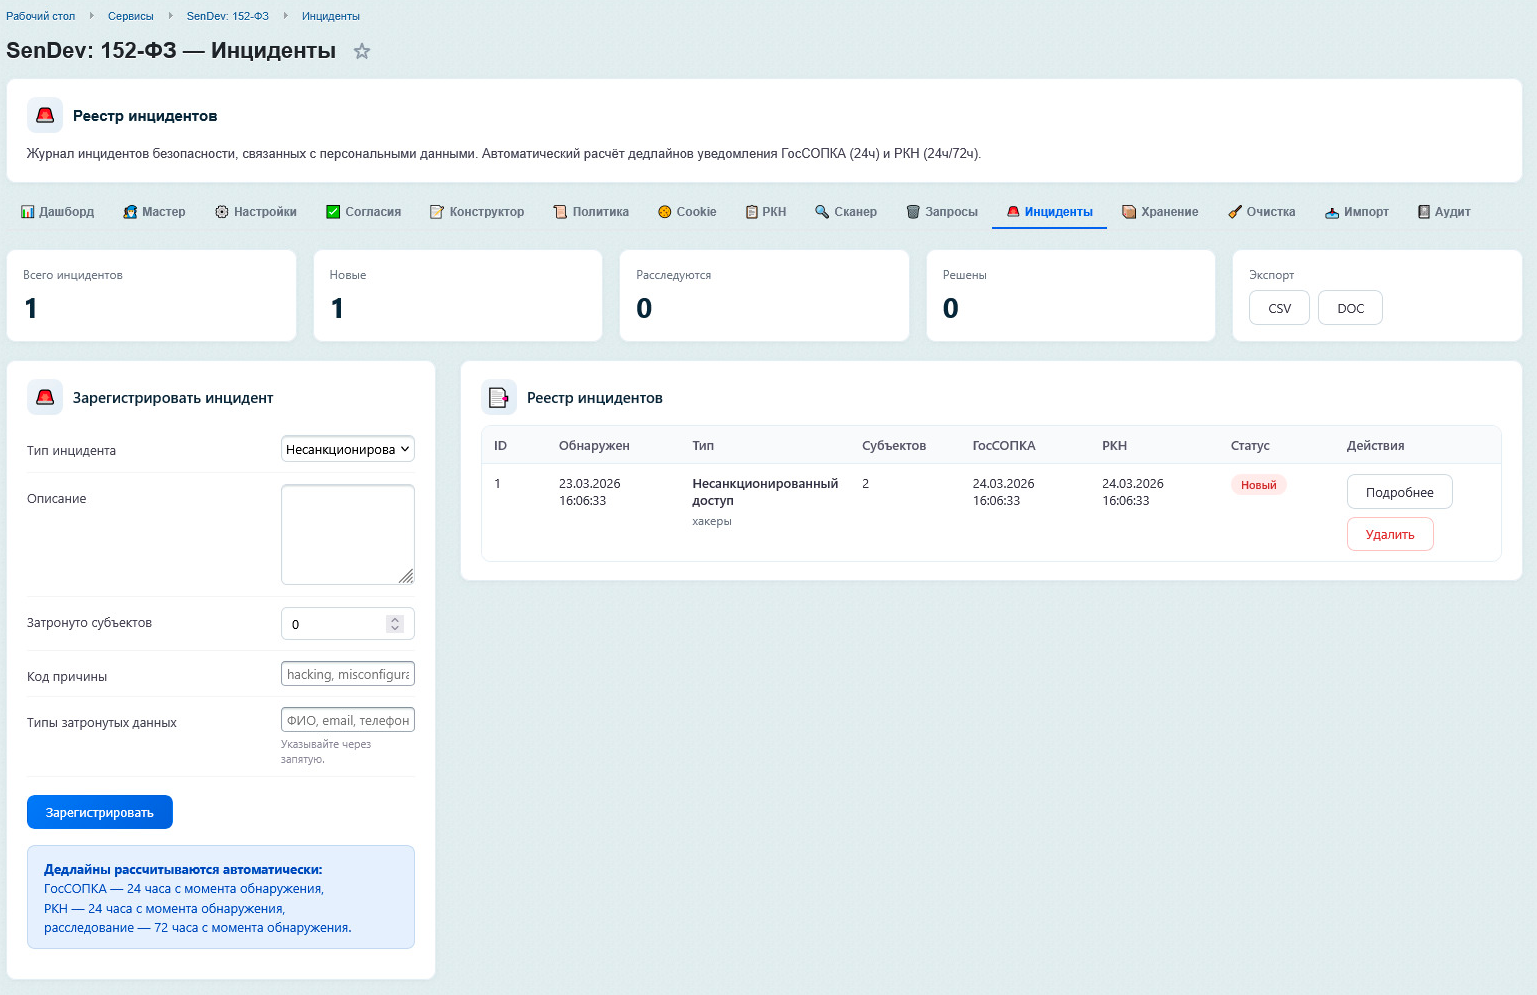Click the trash bin Requests icon

tap(913, 212)
